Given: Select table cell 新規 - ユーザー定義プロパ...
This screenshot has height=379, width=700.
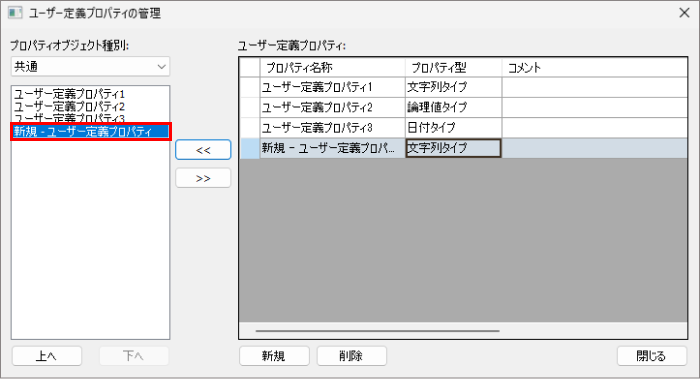Looking at the screenshot, I should [x=333, y=148].
